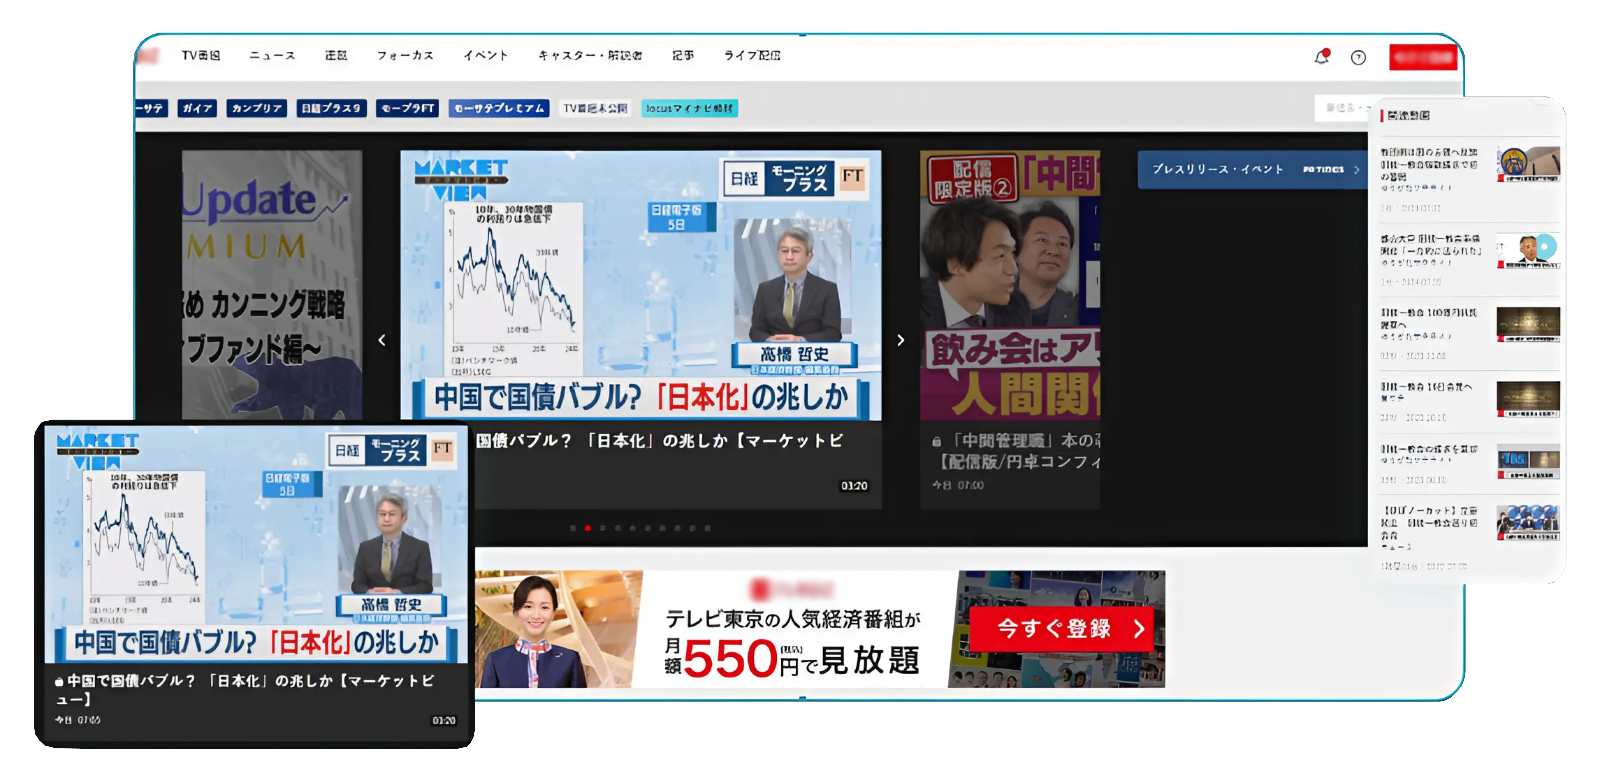Viewport: 1600px width, 766px height.
Task: Go to previous carousel slide arrow
Action: (x=382, y=340)
